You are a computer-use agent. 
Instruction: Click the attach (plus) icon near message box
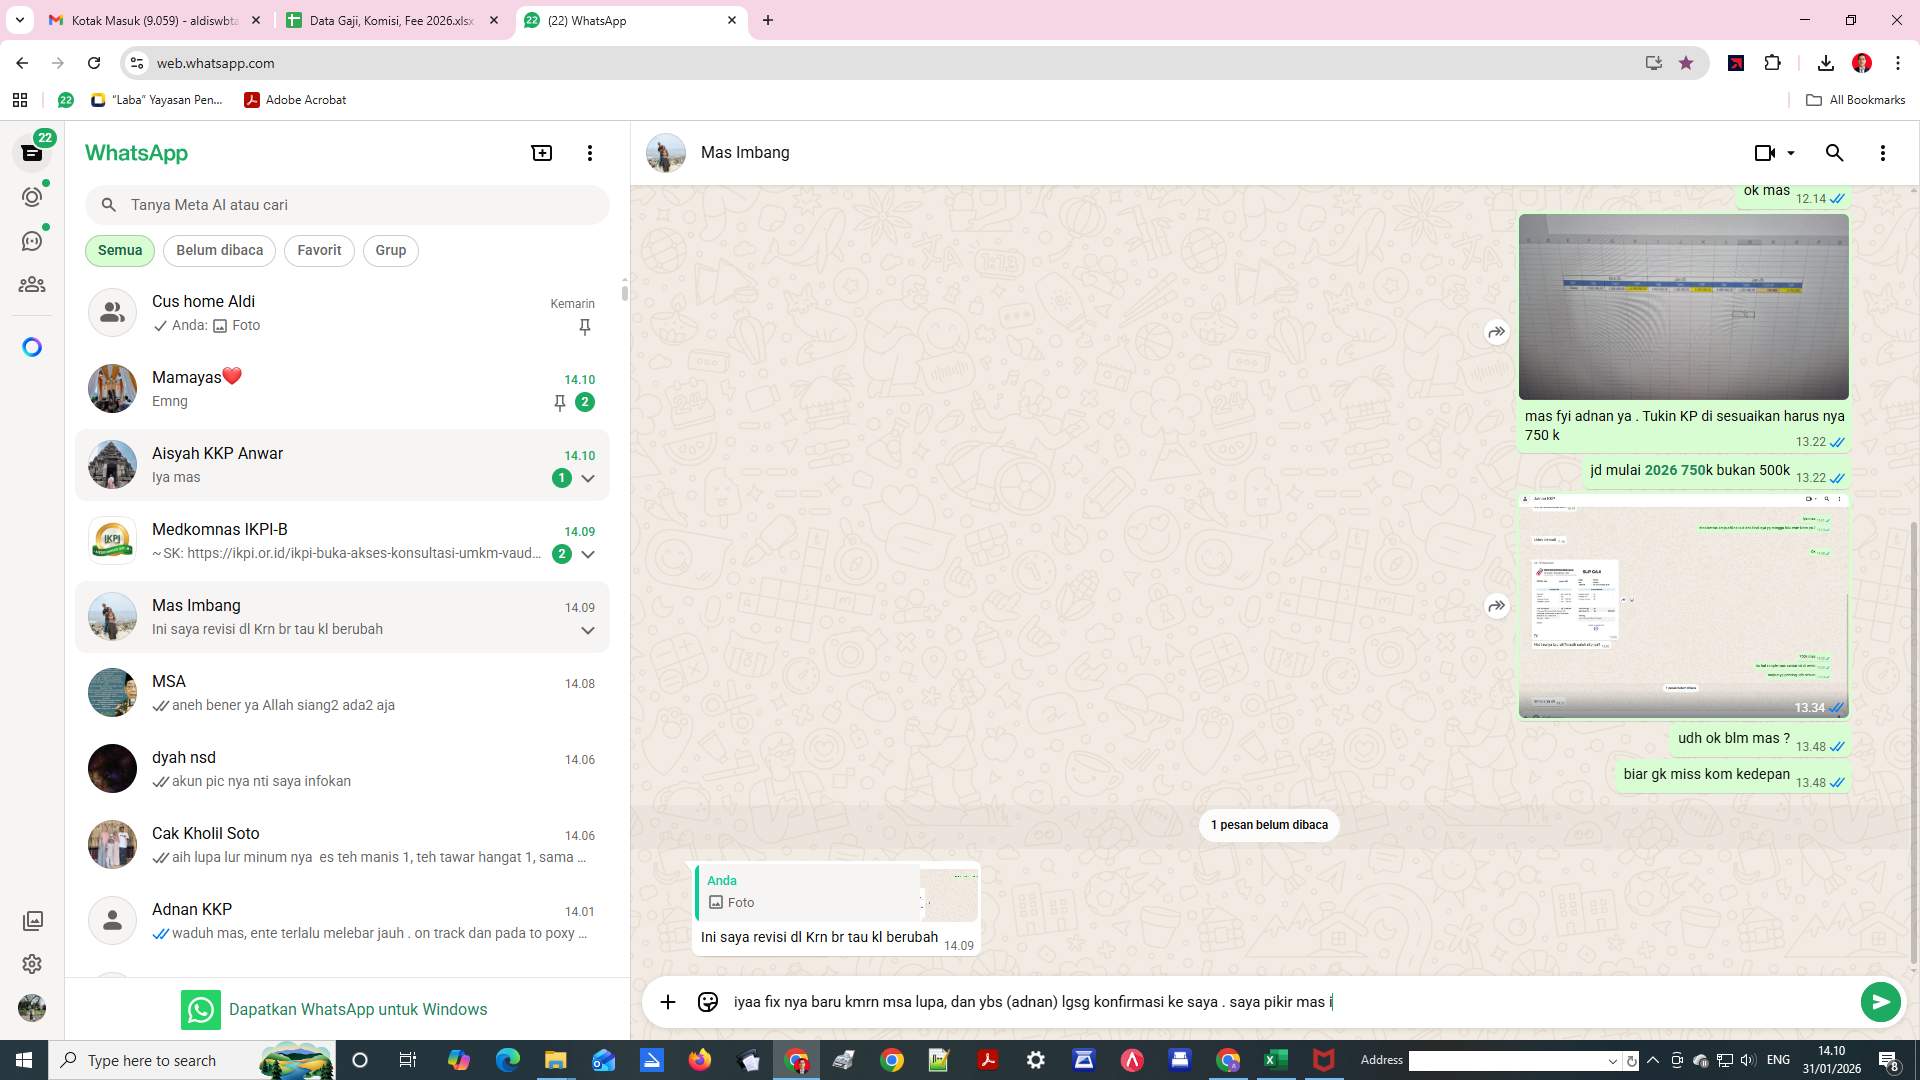click(667, 1000)
